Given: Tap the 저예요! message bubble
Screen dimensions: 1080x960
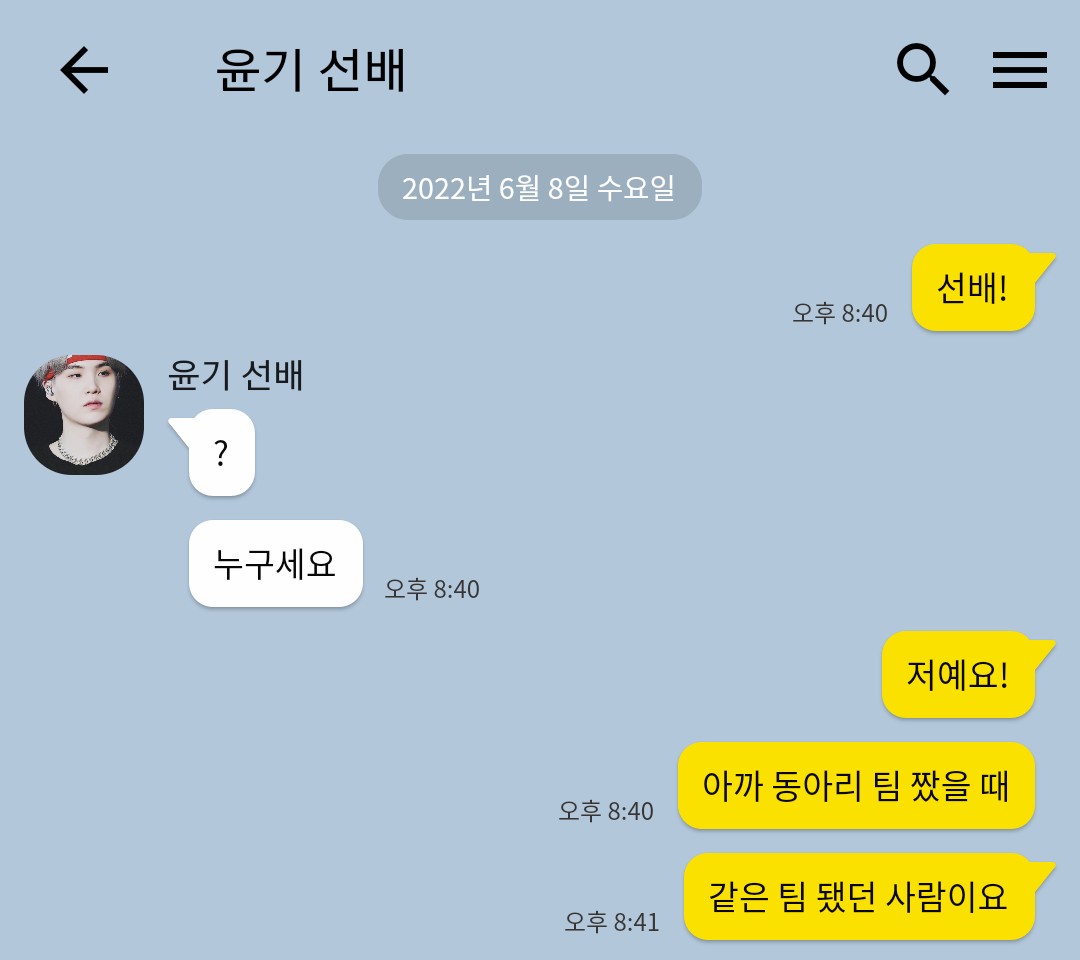Looking at the screenshot, I should click(958, 675).
